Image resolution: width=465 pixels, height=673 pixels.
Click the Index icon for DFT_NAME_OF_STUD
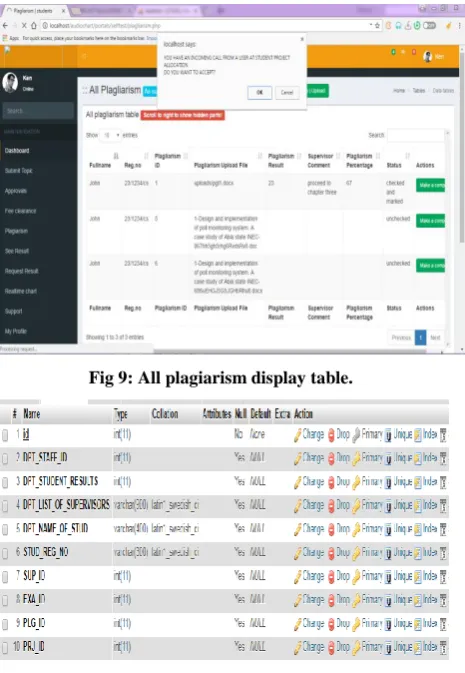coord(418,530)
